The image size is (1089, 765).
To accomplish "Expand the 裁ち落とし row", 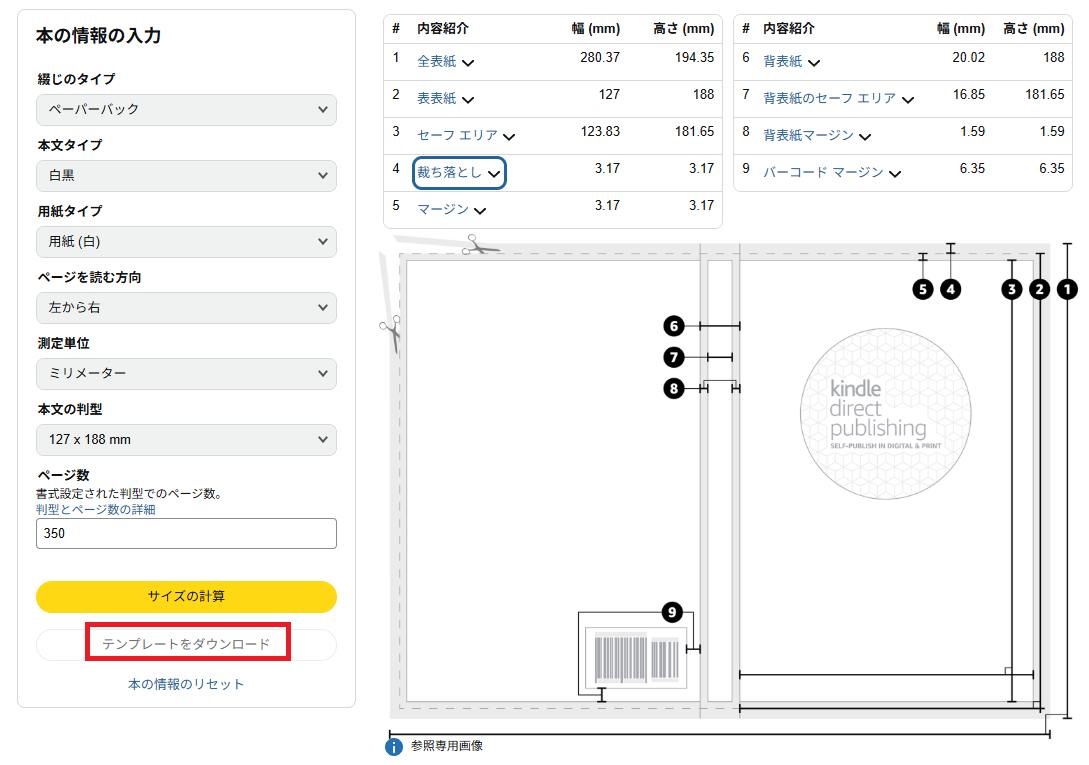I will (459, 172).
